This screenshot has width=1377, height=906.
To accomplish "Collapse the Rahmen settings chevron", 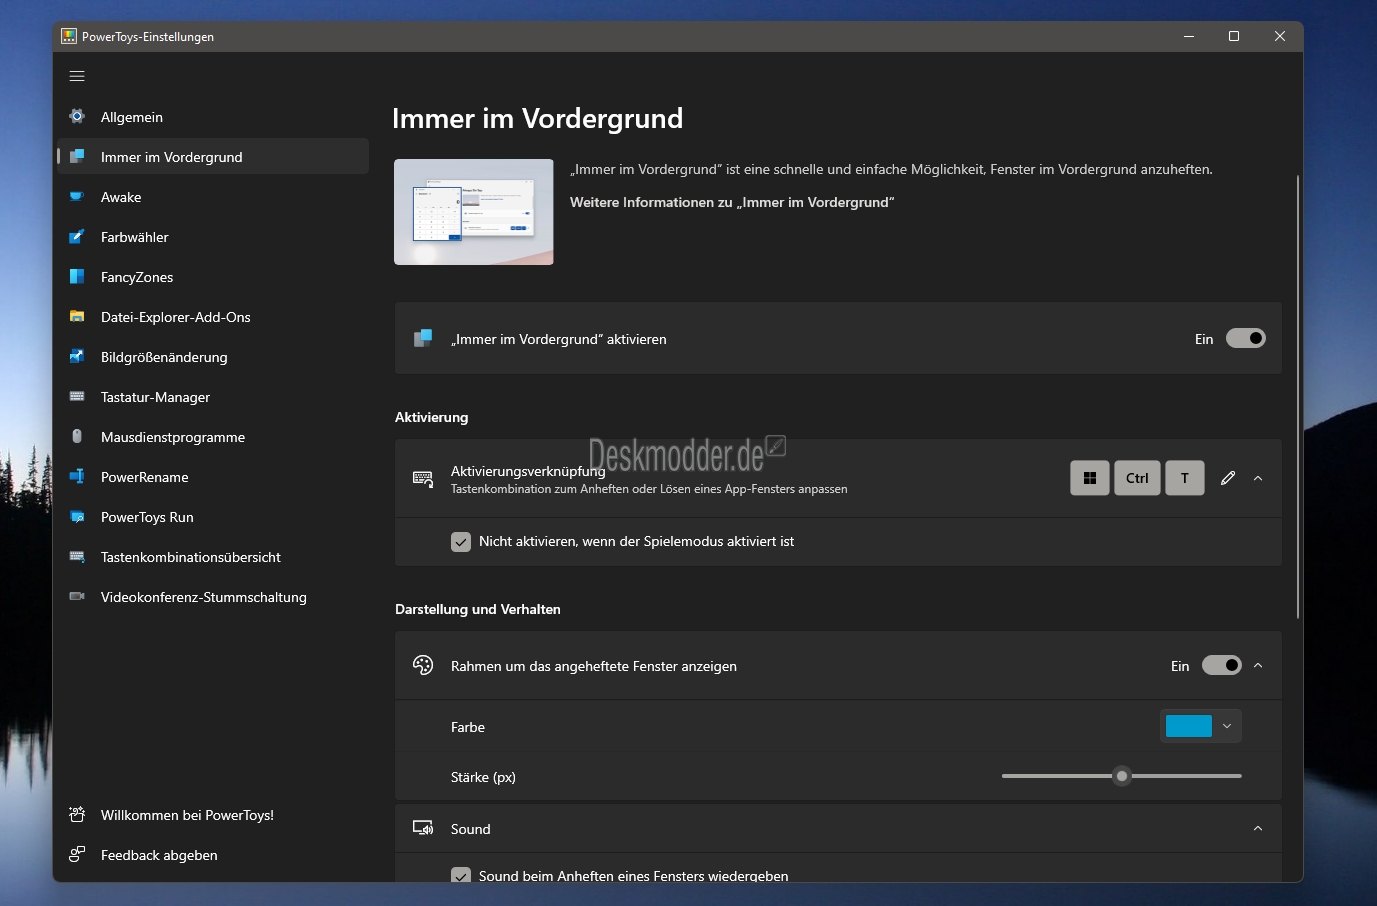I will [x=1258, y=665].
